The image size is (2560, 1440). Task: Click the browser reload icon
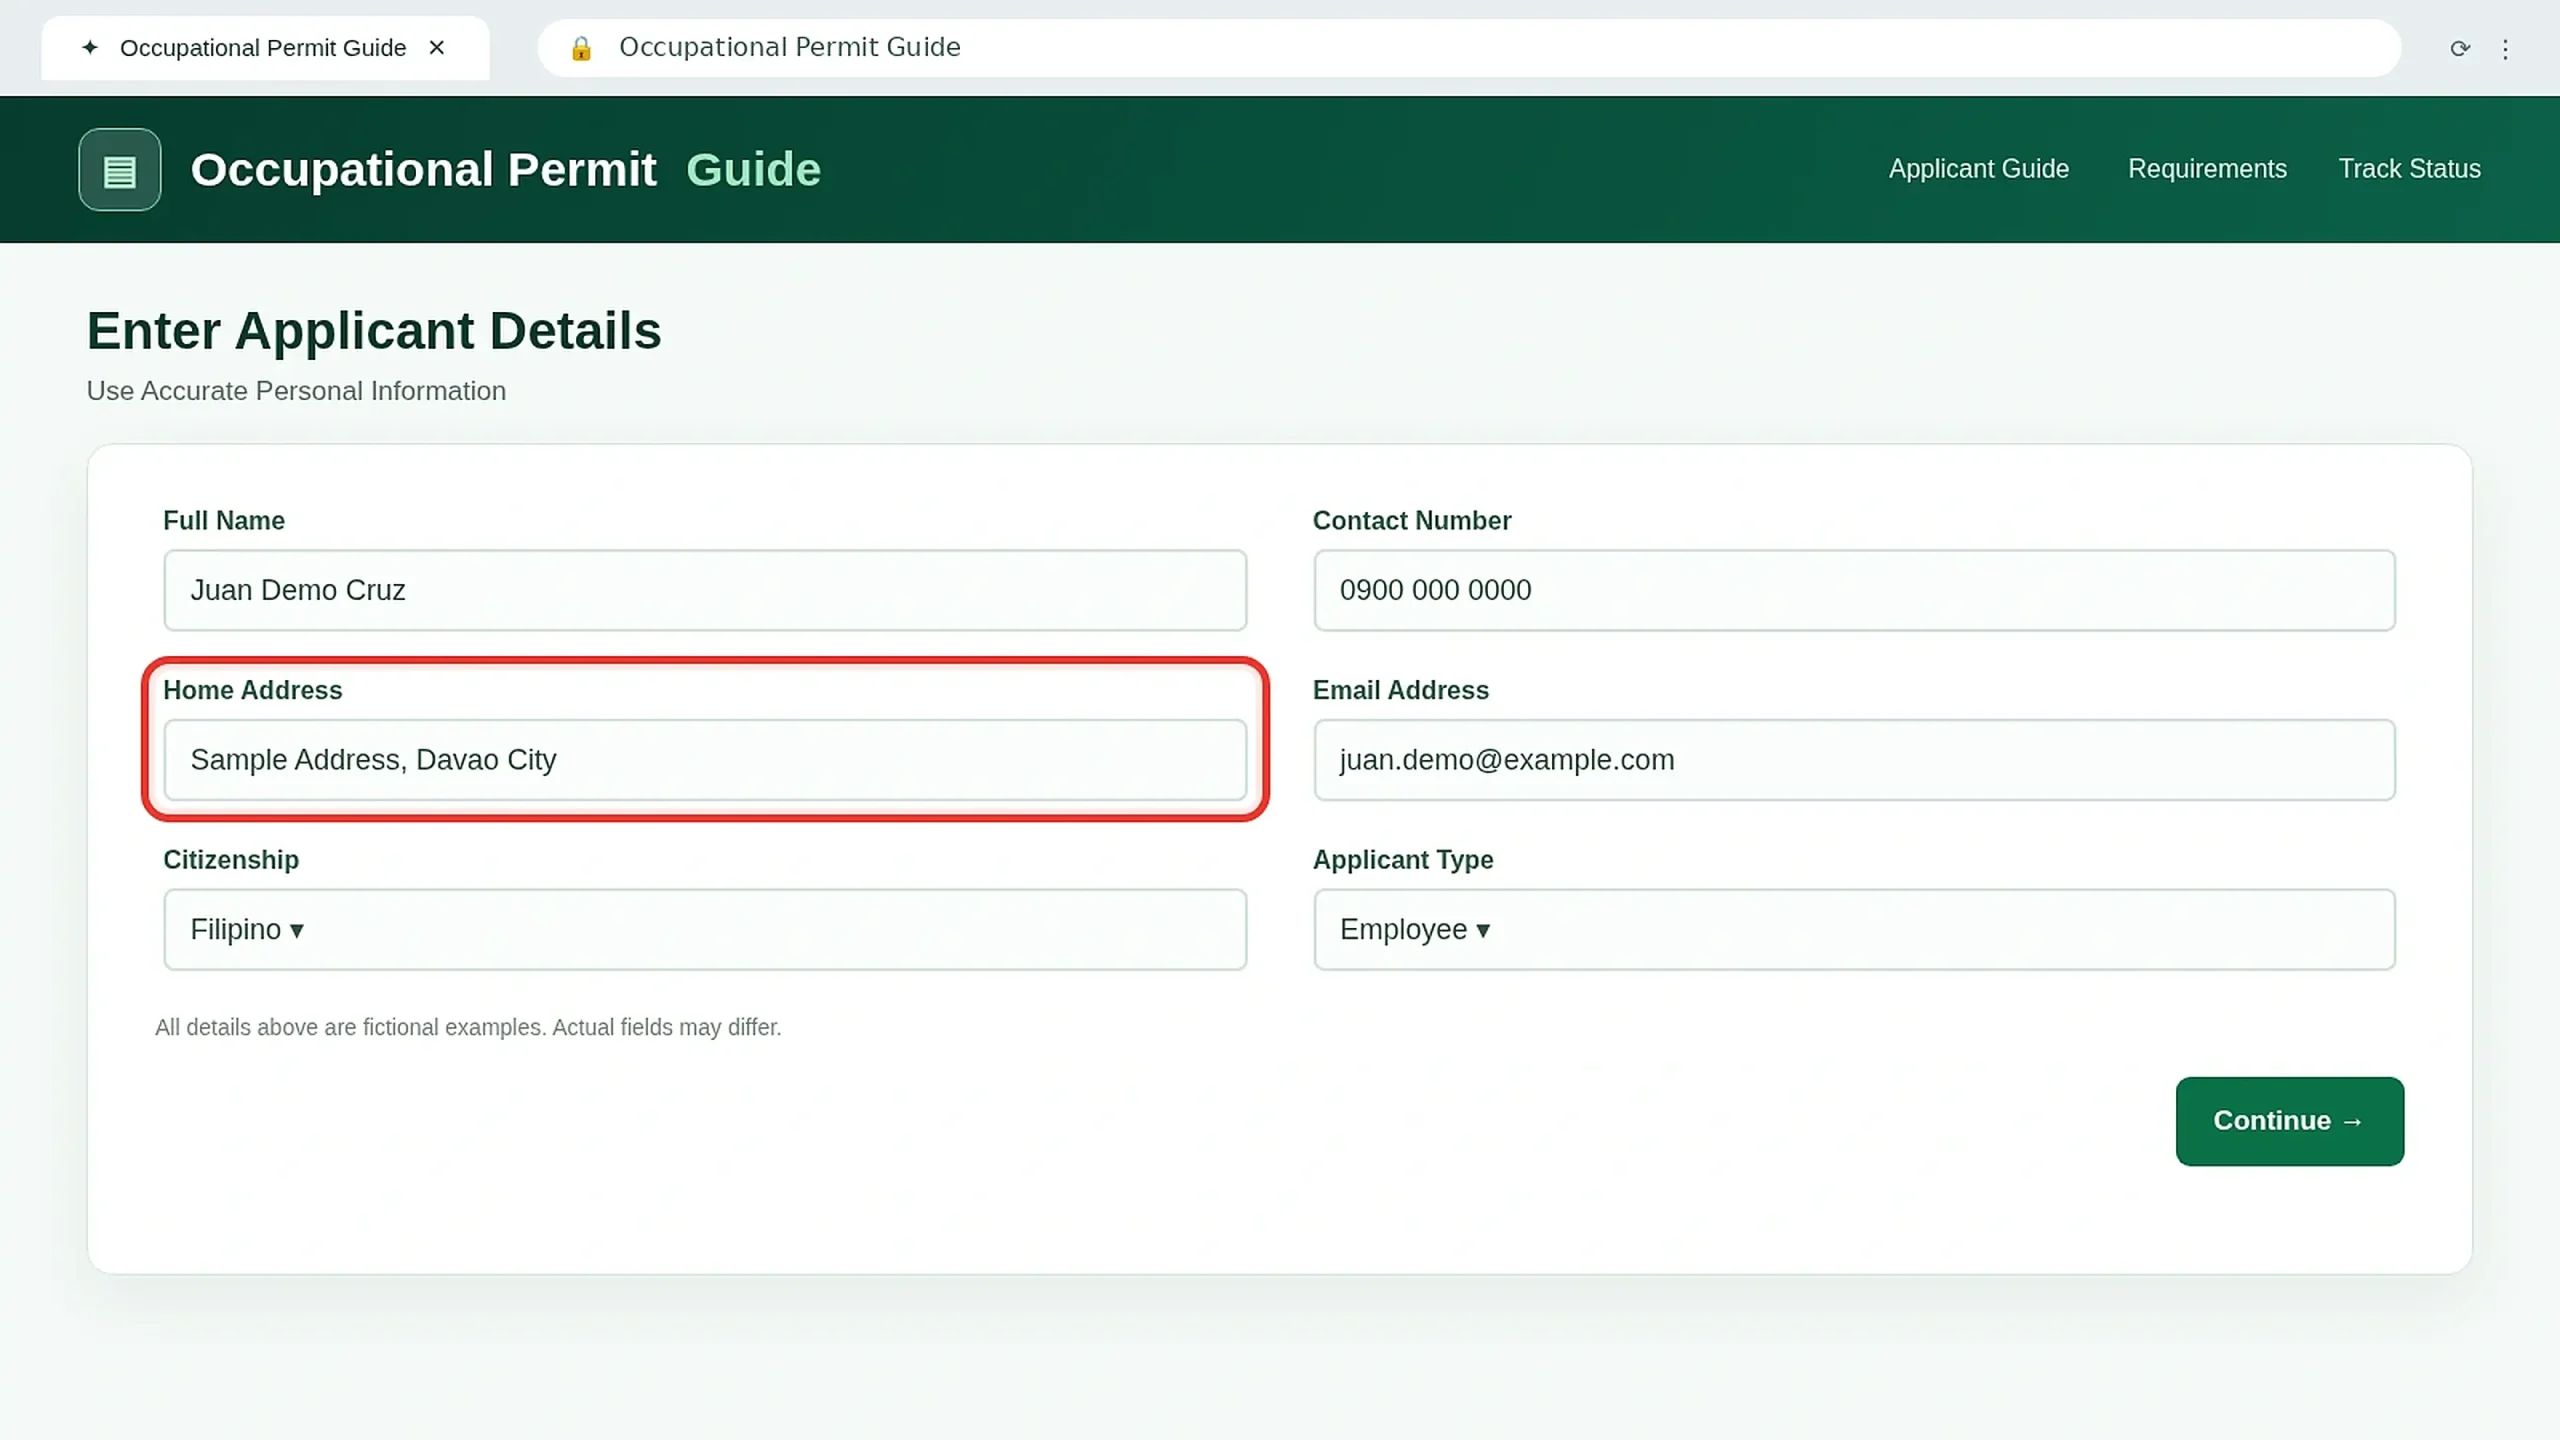[2460, 48]
